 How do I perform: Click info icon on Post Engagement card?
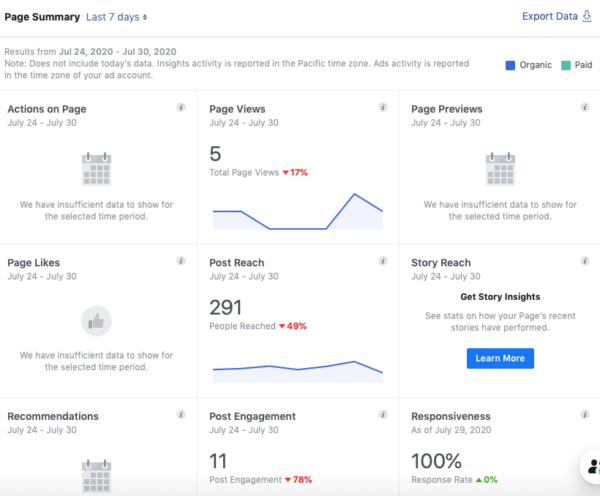tap(383, 414)
